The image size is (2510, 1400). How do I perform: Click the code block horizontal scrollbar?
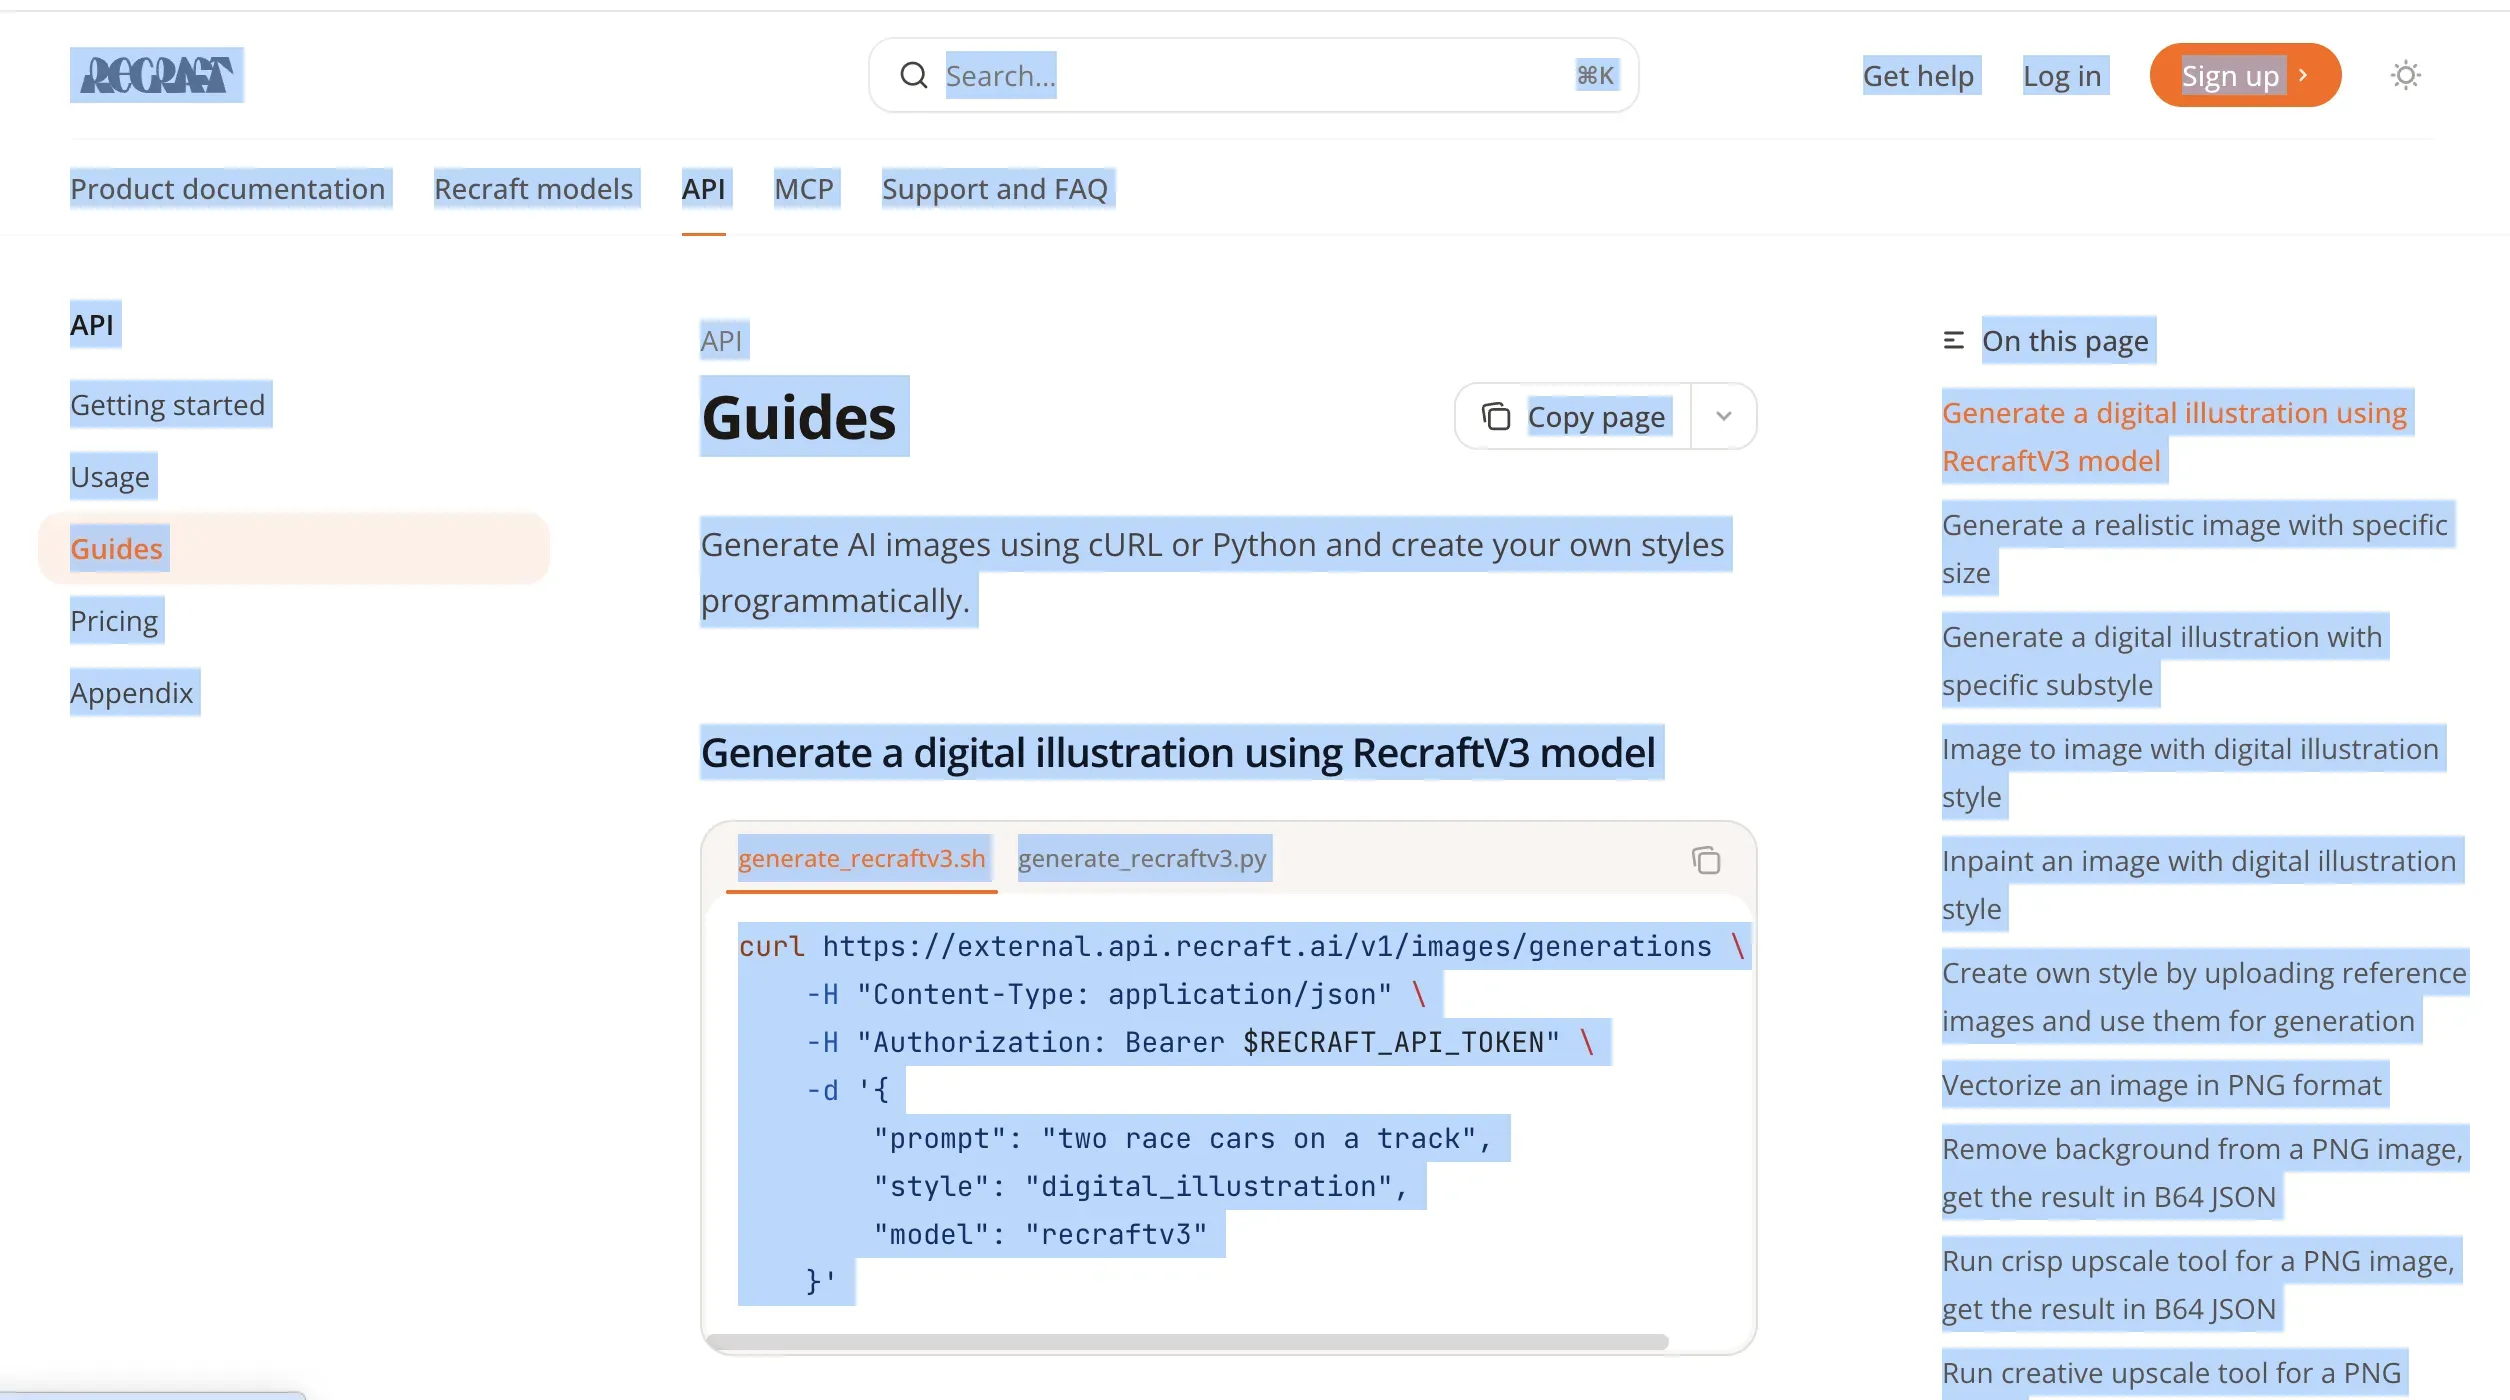click(1187, 1341)
